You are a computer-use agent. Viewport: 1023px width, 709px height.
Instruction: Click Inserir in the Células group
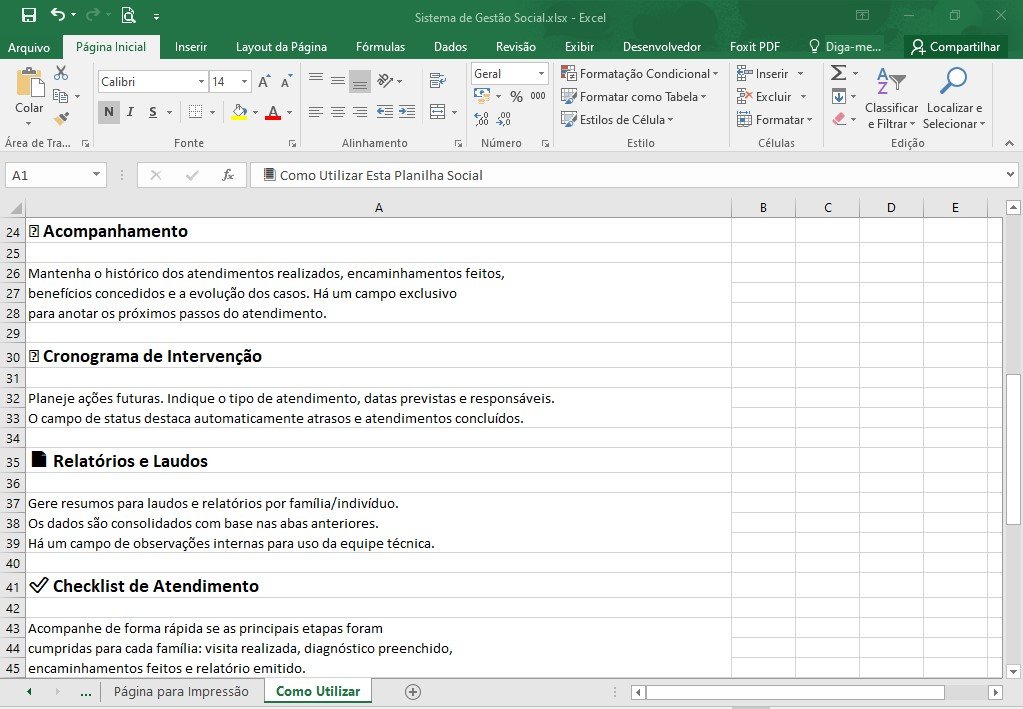pos(770,74)
